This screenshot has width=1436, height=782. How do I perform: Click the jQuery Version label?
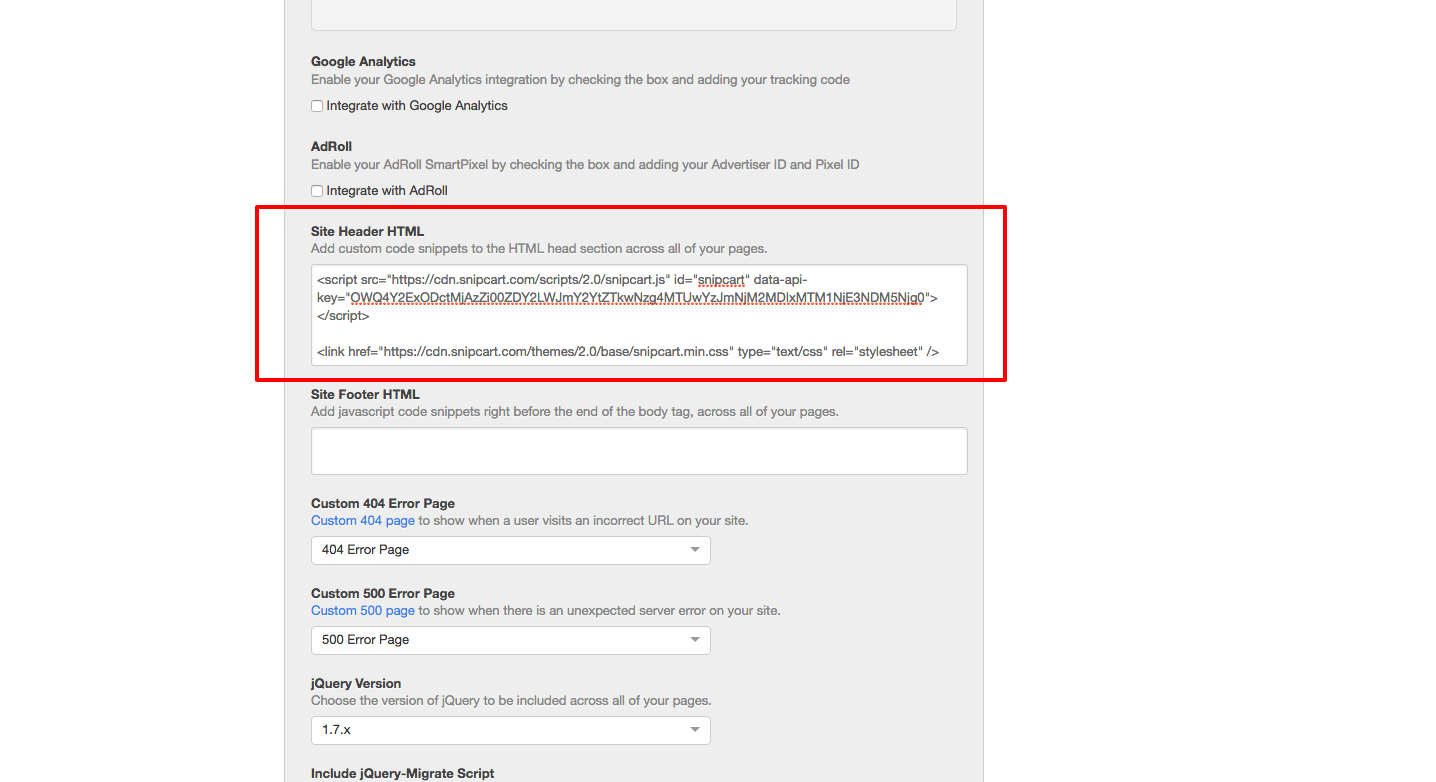356,684
